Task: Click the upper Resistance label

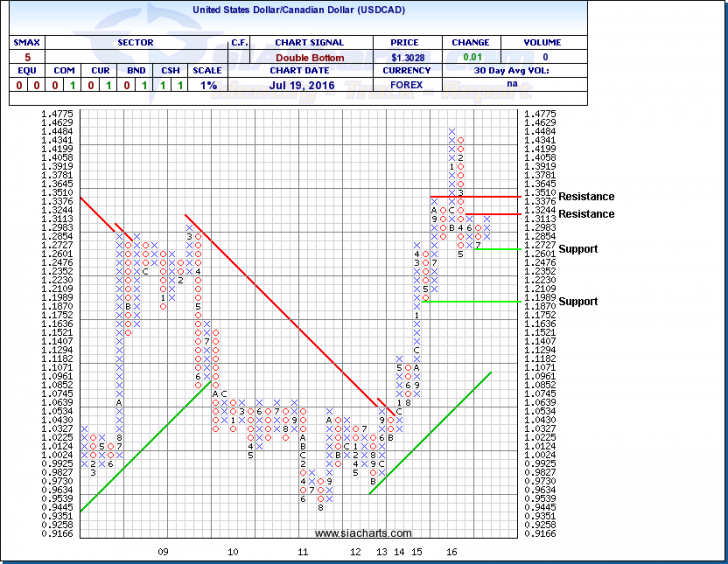Action: (586, 197)
